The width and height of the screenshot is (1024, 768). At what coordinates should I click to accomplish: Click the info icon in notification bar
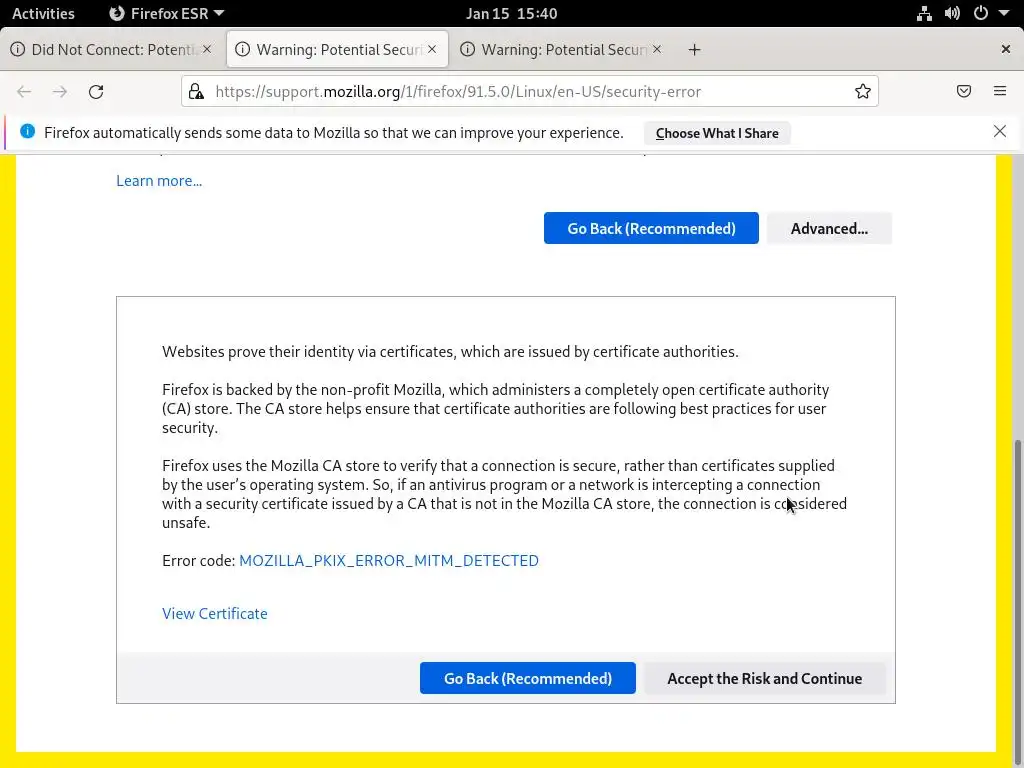point(27,131)
